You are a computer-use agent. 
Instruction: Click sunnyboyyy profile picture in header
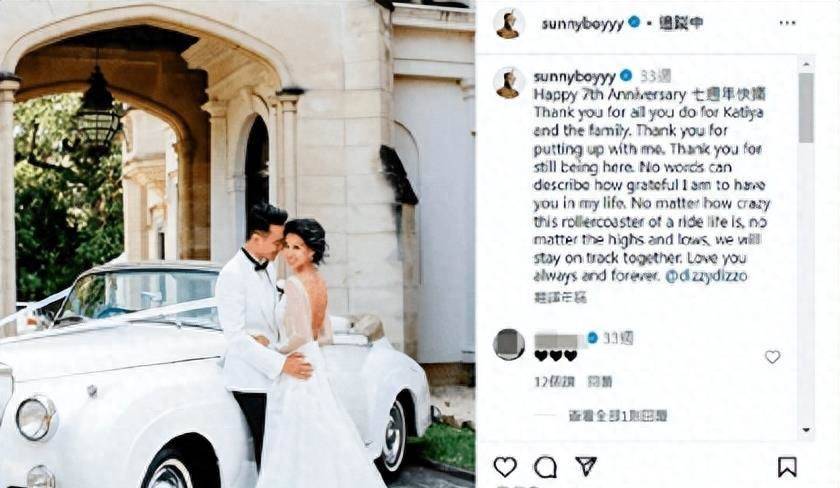[x=507, y=24]
